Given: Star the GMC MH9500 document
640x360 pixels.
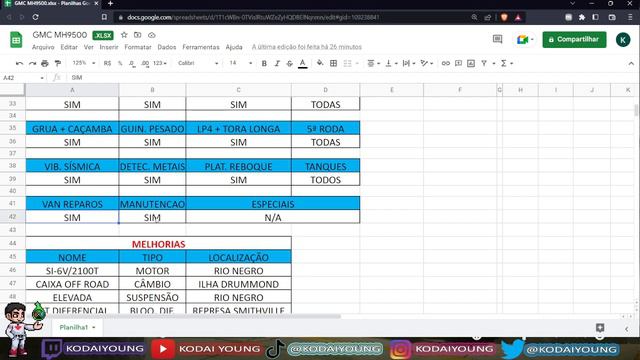Looking at the screenshot, I should [124, 35].
